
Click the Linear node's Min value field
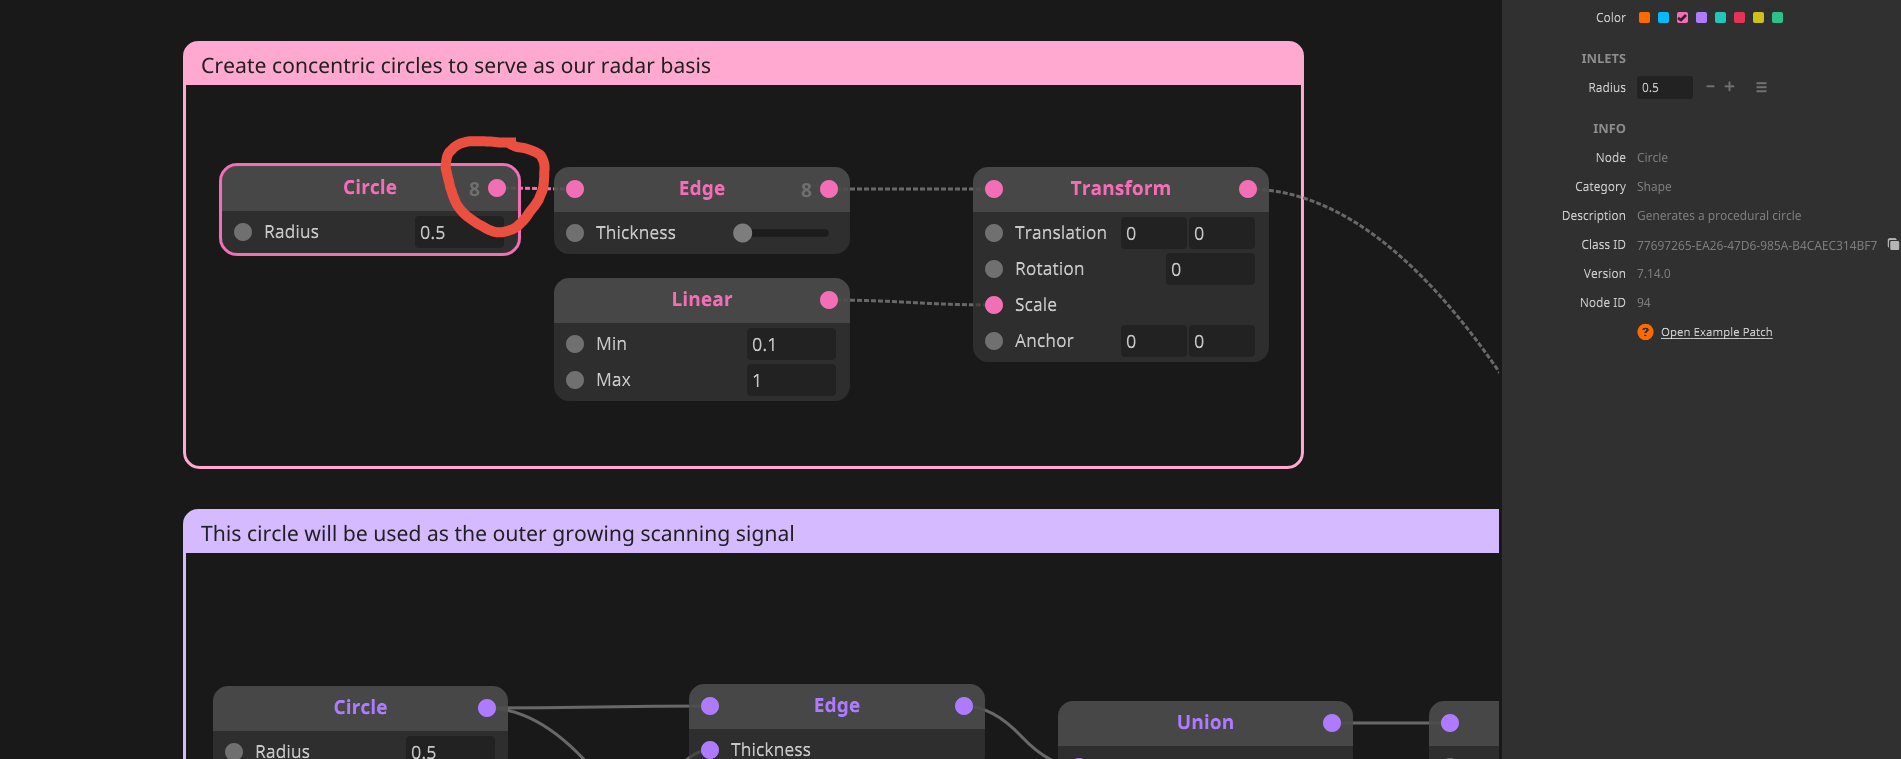point(790,344)
